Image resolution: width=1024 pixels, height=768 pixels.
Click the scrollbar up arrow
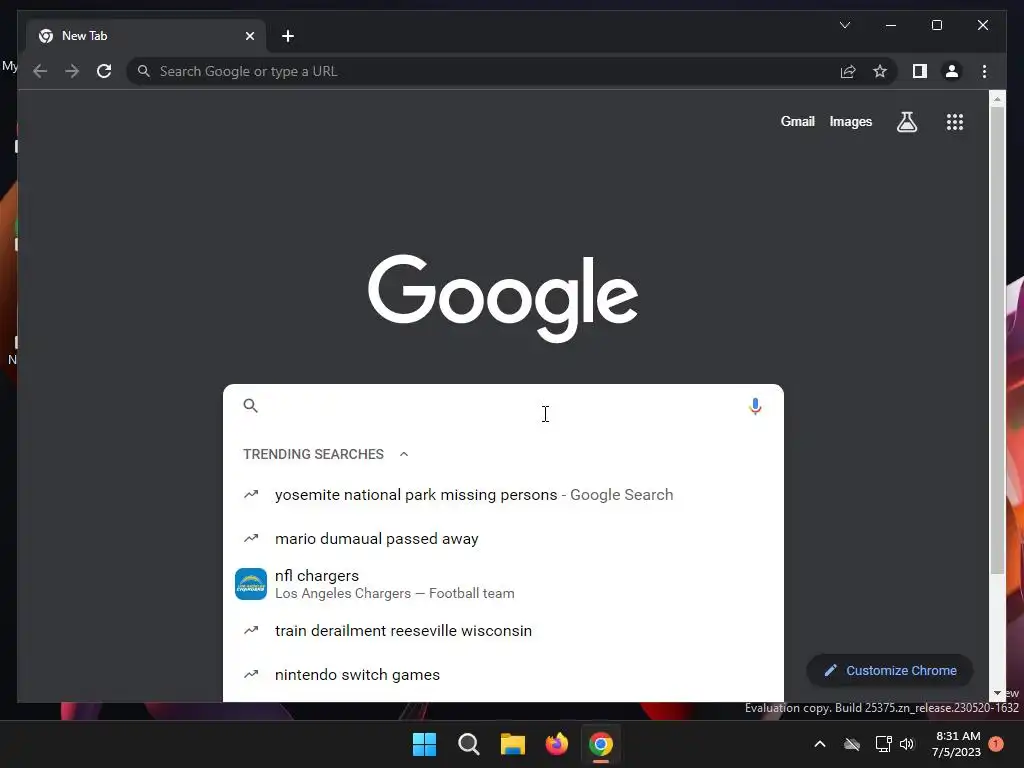(x=997, y=99)
